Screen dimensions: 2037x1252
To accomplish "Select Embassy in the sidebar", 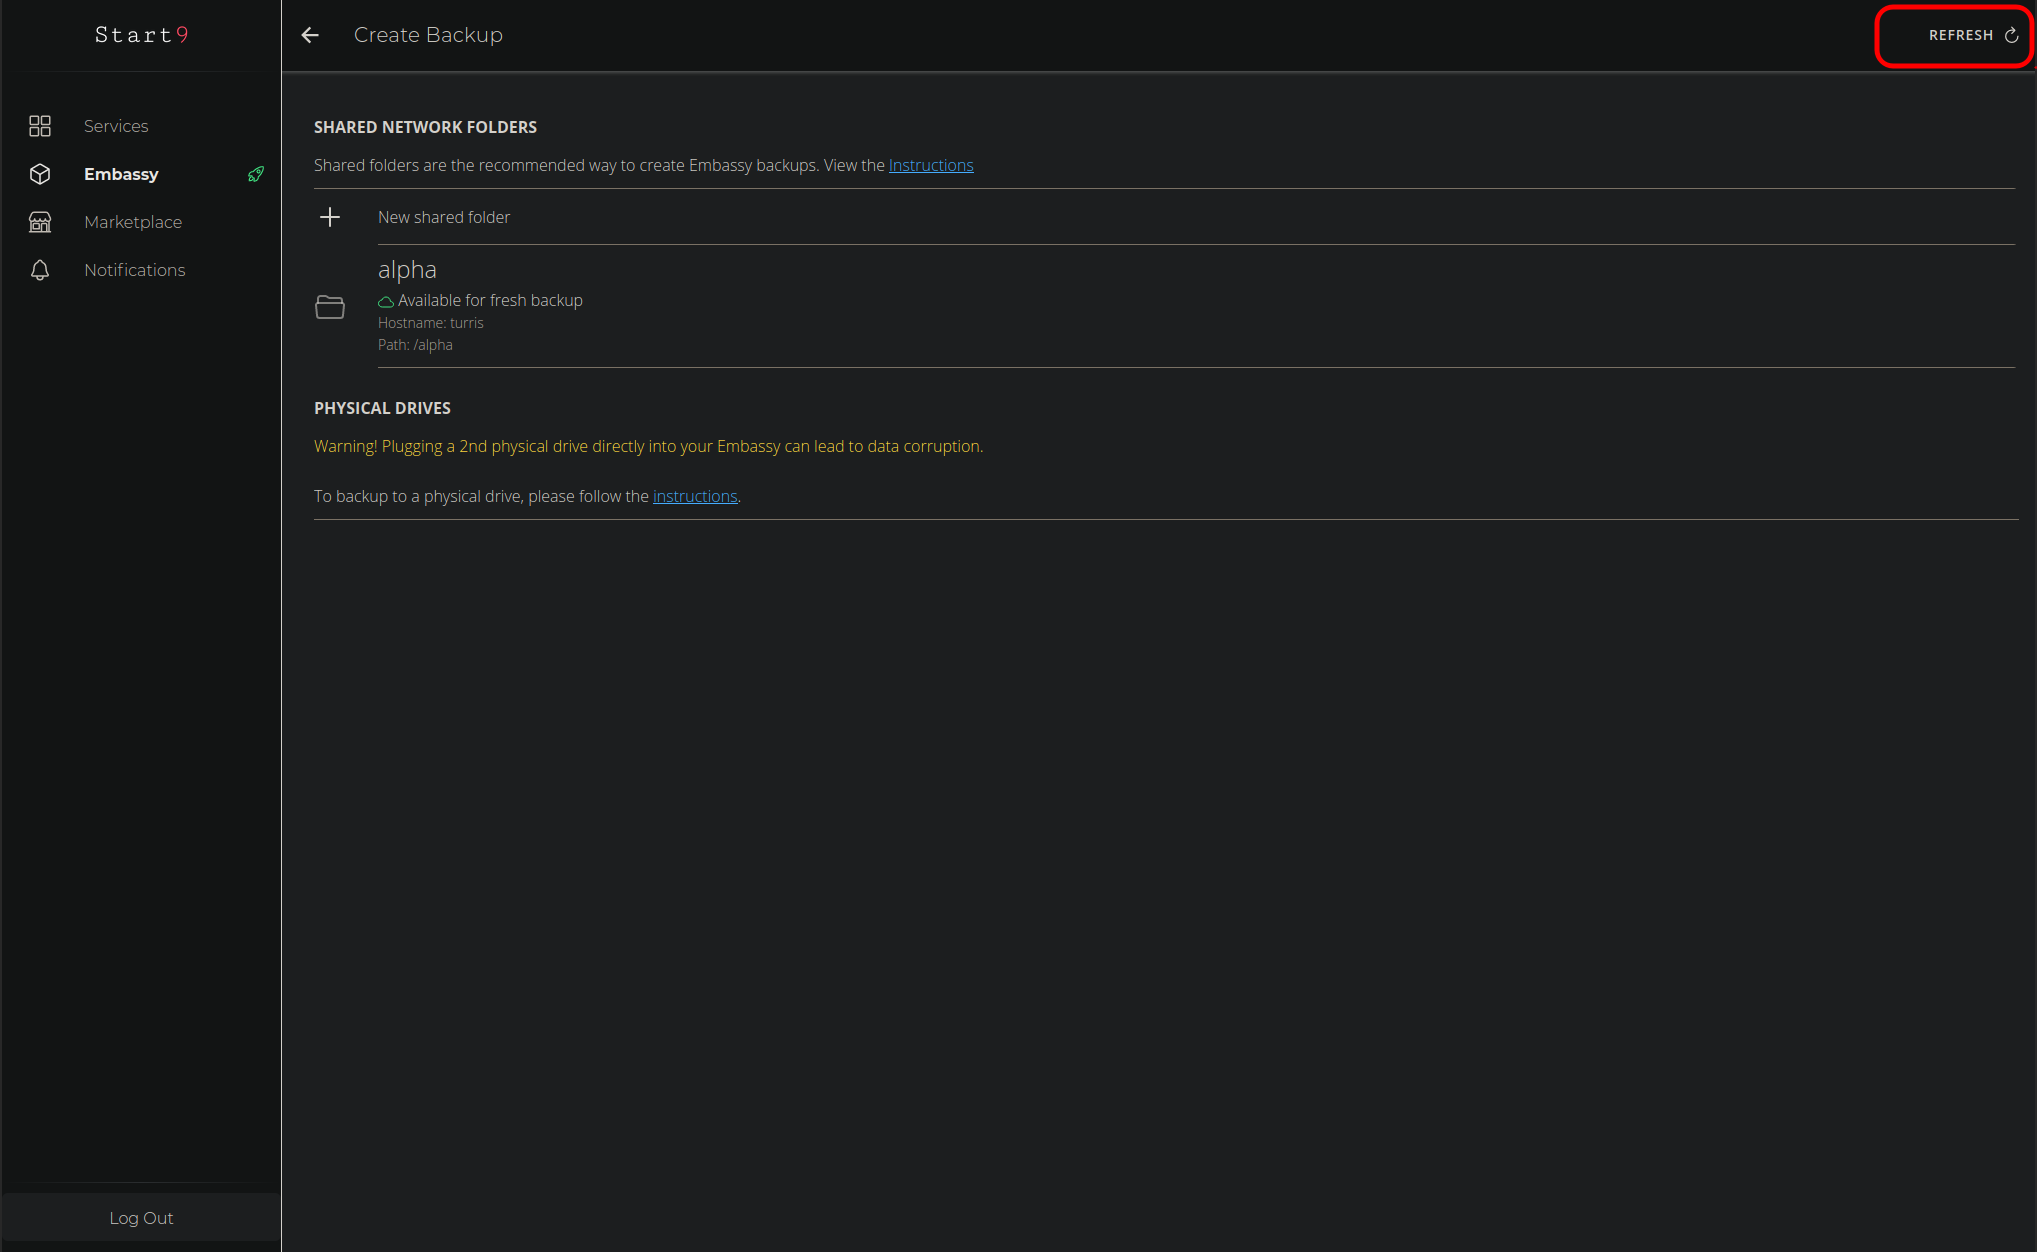I will click(x=121, y=174).
